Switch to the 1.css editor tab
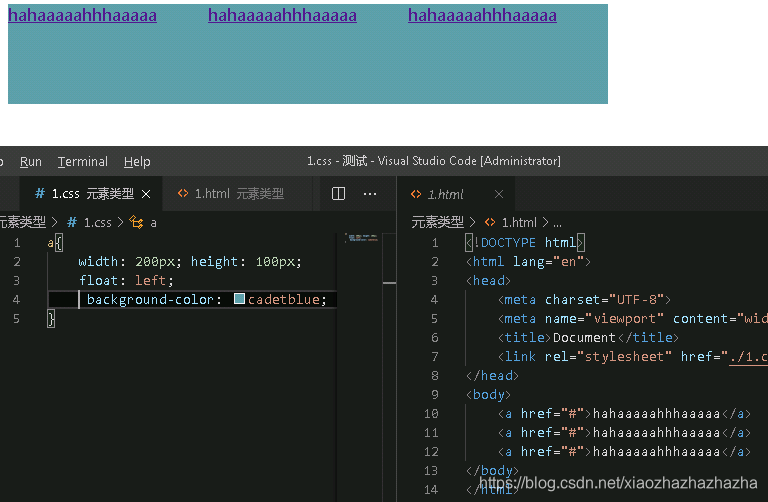This screenshot has height=502, width=768. [93, 194]
